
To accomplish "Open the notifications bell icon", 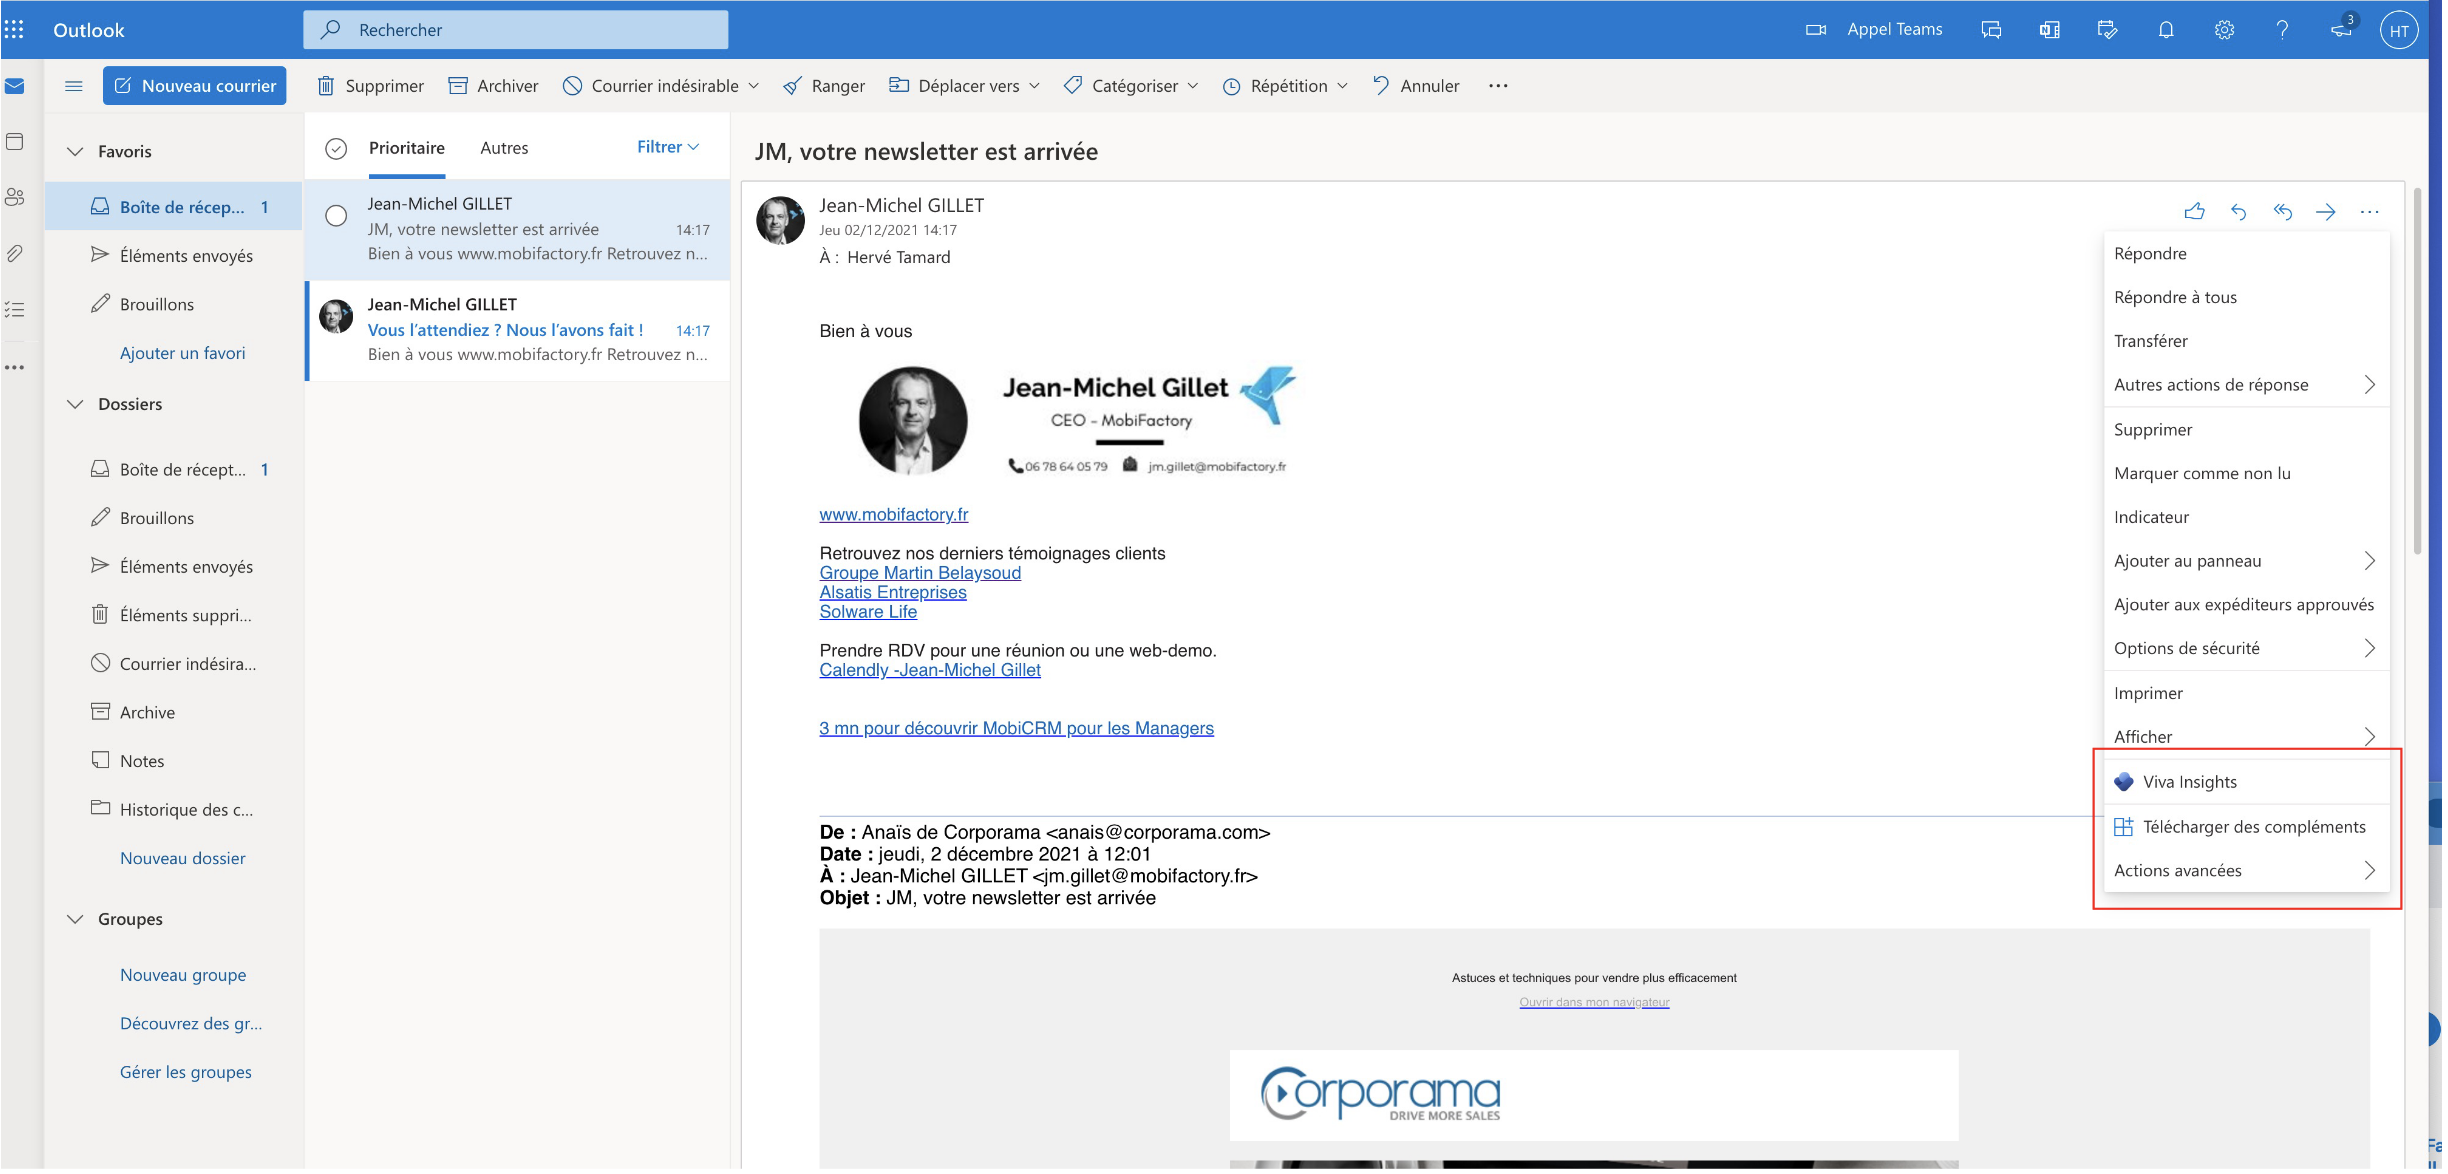I will coord(2166,30).
